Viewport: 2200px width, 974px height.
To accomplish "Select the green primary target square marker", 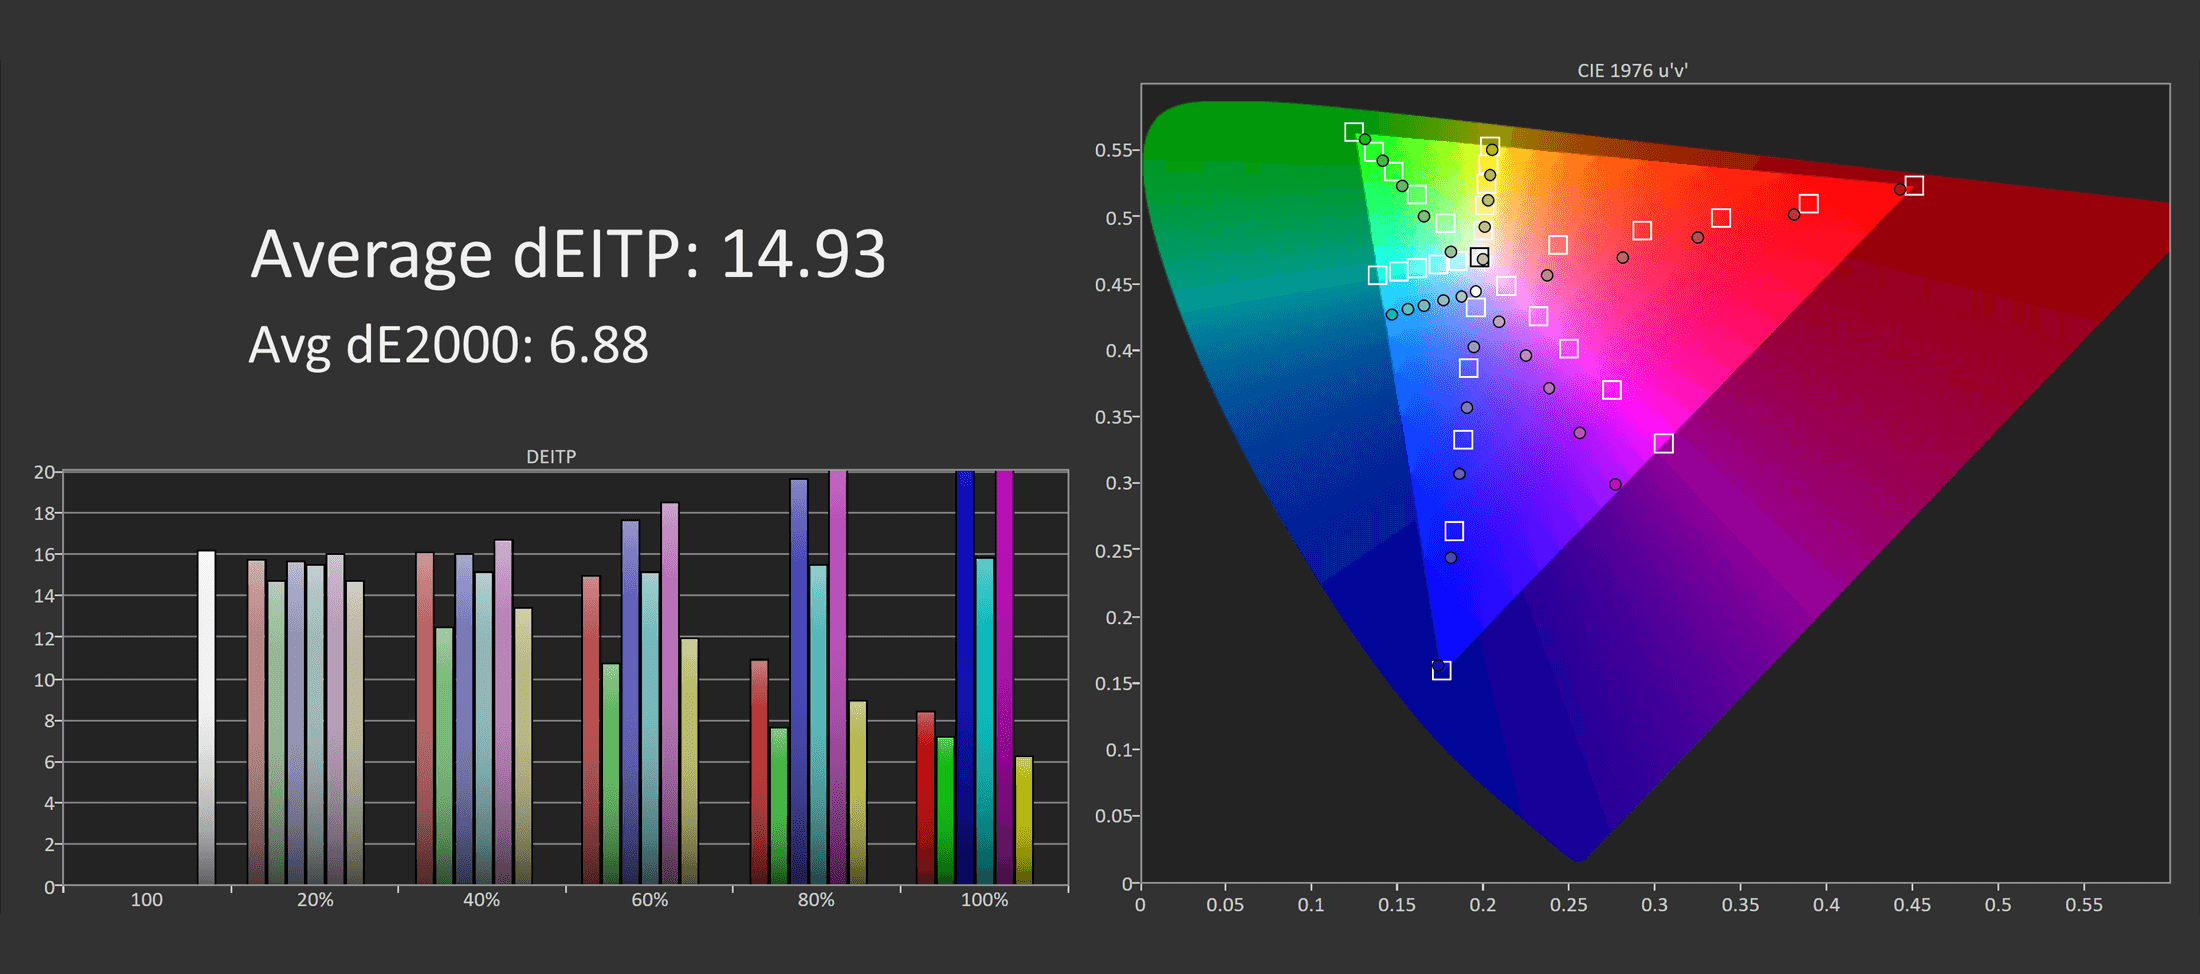I will coord(1353,132).
